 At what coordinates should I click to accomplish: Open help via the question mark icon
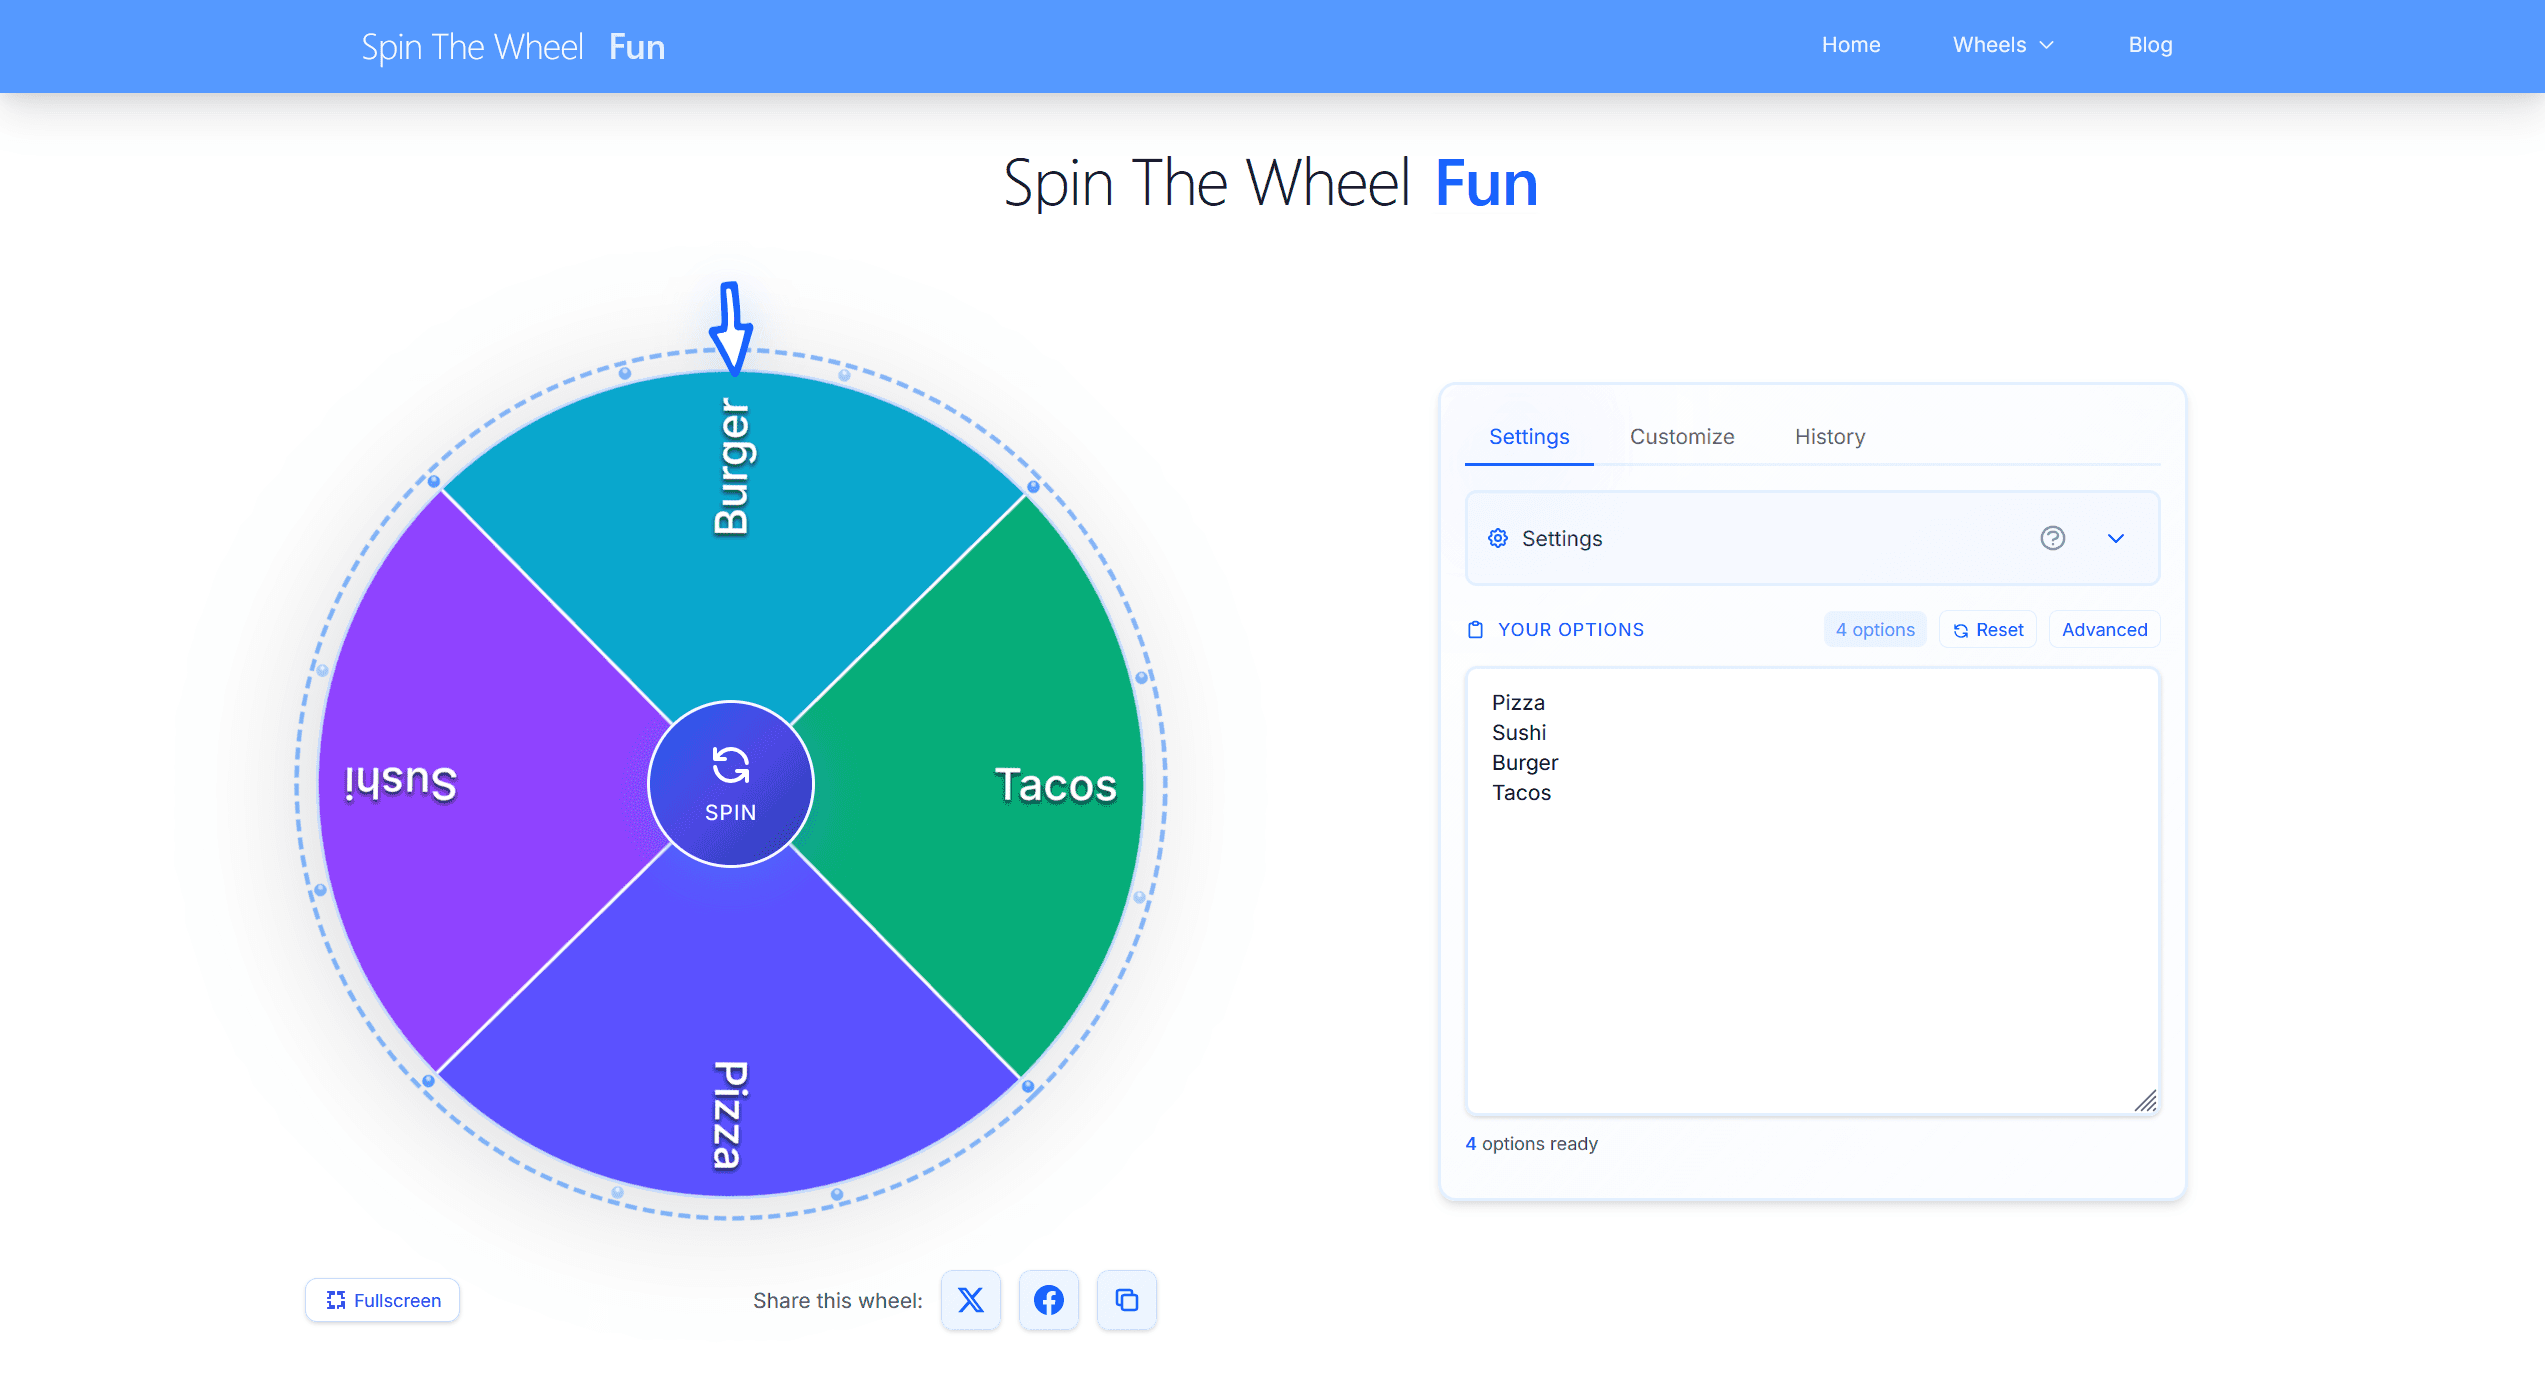pos(2053,538)
